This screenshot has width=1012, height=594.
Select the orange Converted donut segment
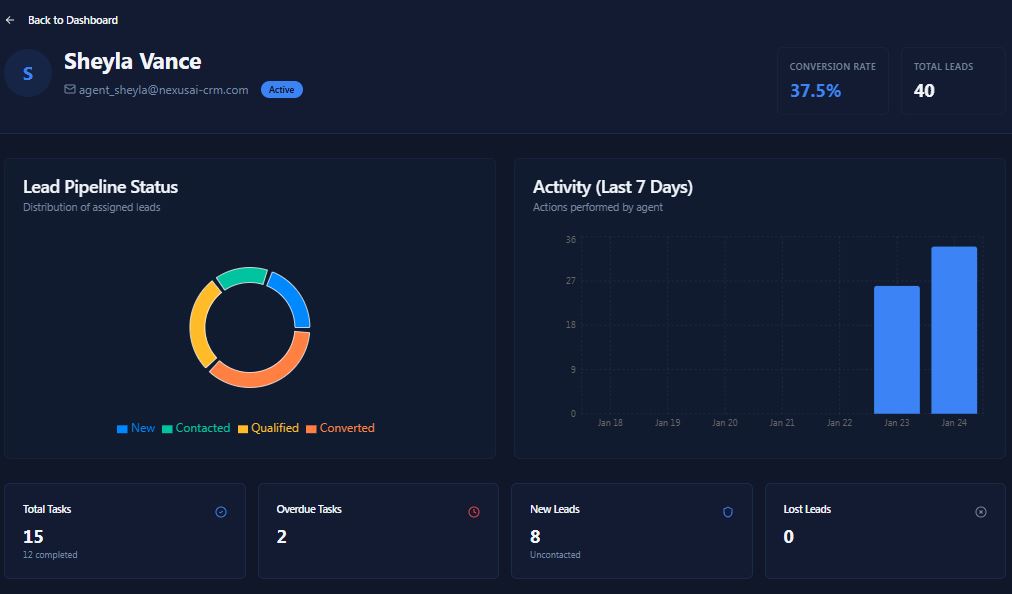point(265,370)
